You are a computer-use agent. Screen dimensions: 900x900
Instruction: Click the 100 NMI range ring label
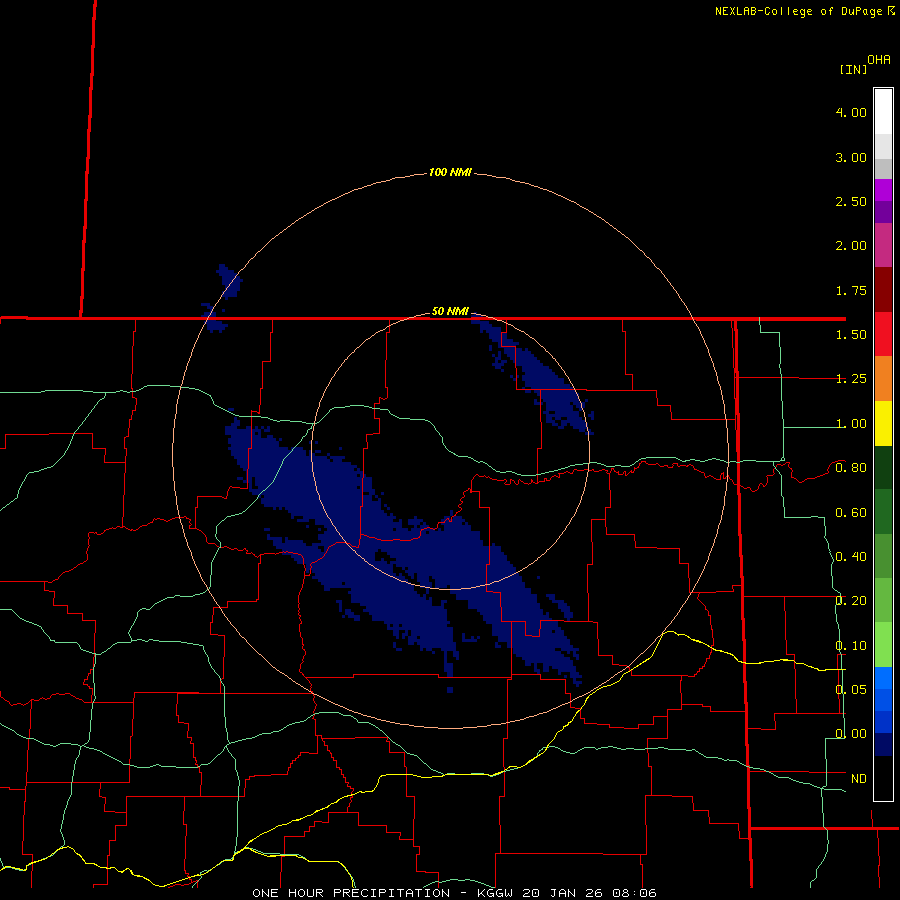click(450, 172)
